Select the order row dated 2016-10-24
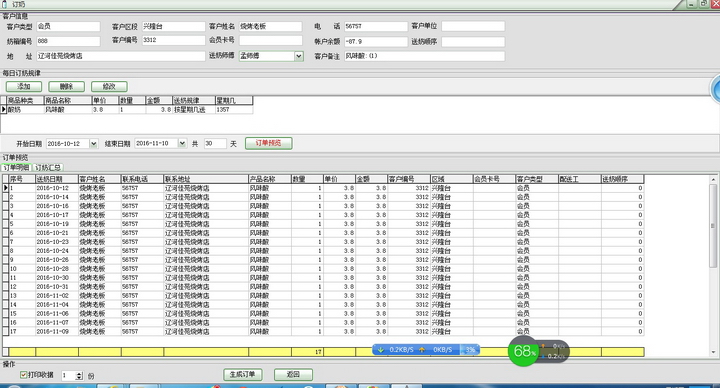This screenshot has width=720, height=388. 323,251
